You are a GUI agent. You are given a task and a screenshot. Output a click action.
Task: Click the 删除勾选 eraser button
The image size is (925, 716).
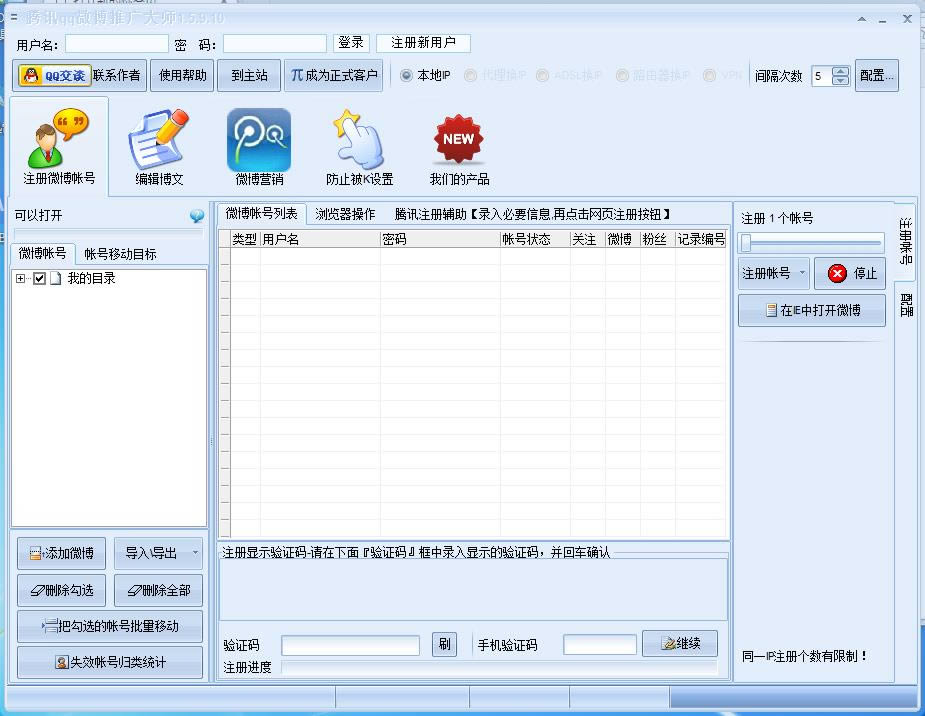pos(61,590)
